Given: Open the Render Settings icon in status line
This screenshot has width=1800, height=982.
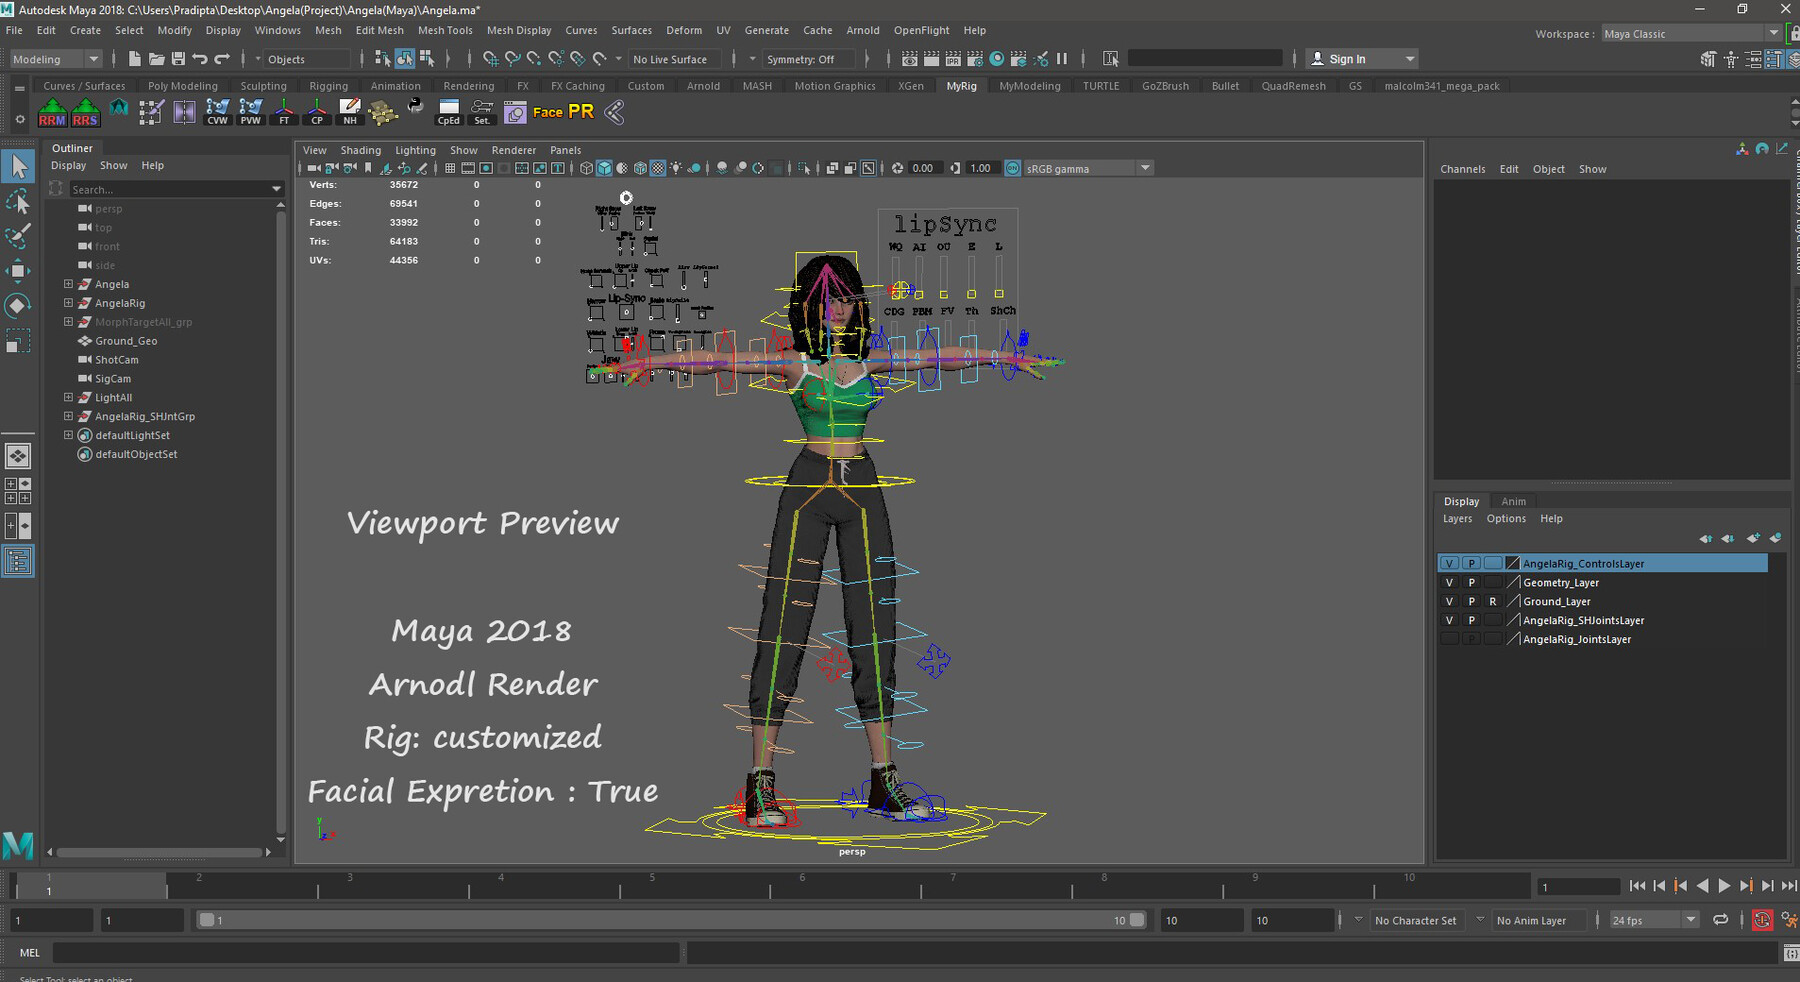Looking at the screenshot, I should (x=975, y=61).
